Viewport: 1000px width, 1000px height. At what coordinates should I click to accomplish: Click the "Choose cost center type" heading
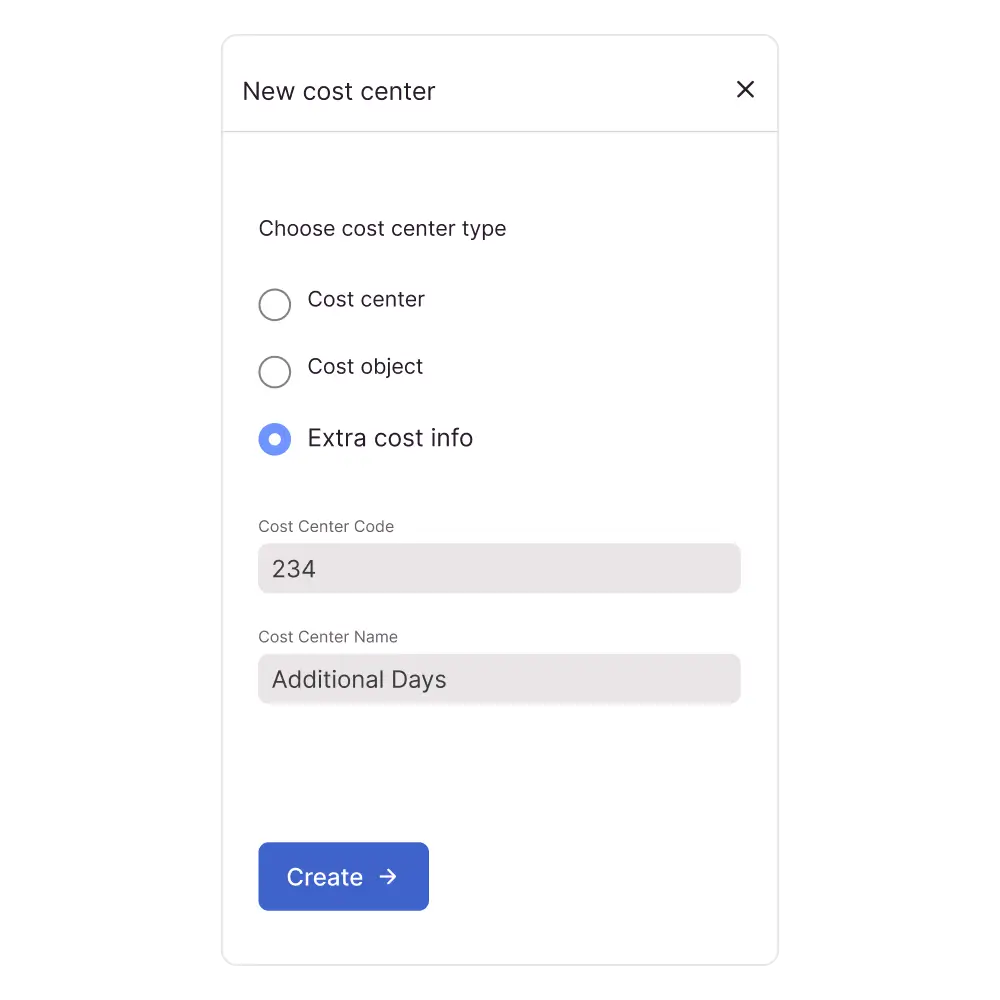click(382, 229)
